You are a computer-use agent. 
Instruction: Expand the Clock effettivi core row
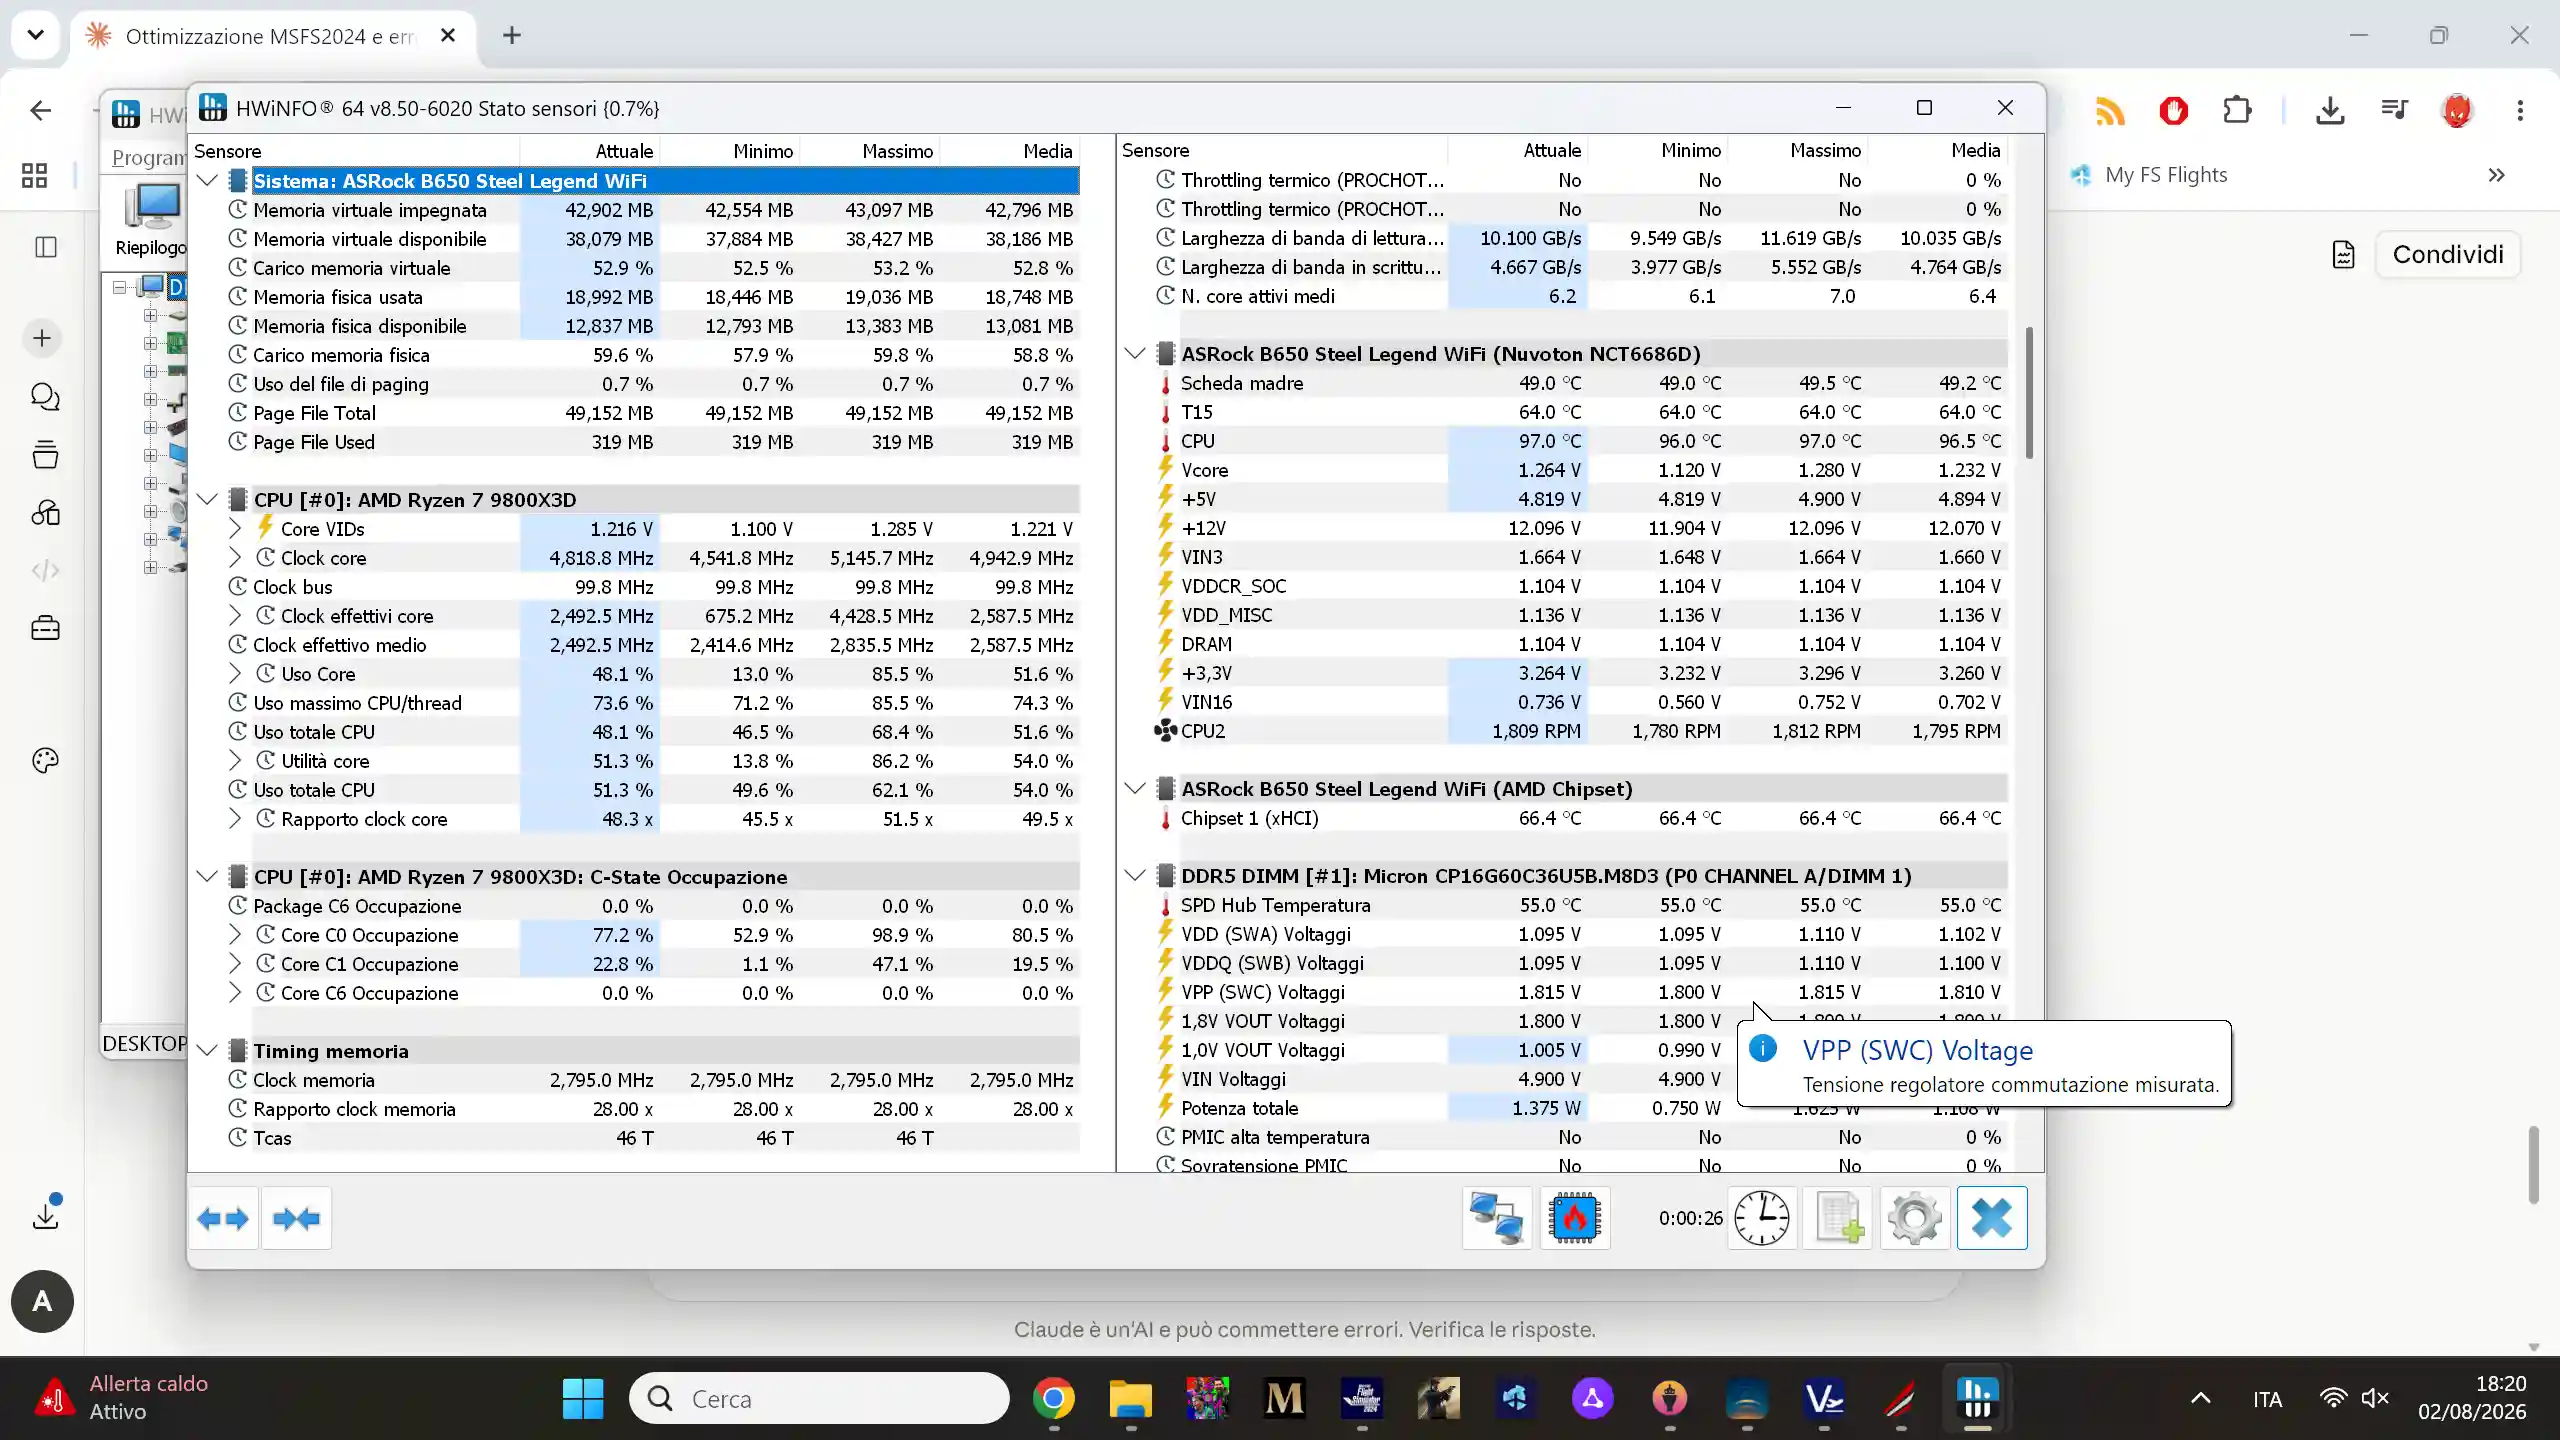235,616
